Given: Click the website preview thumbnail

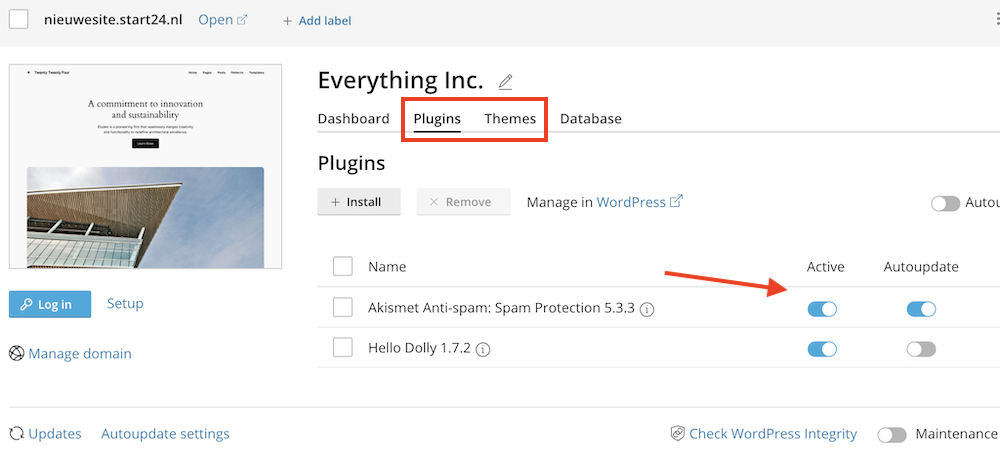Looking at the screenshot, I should coord(146,167).
